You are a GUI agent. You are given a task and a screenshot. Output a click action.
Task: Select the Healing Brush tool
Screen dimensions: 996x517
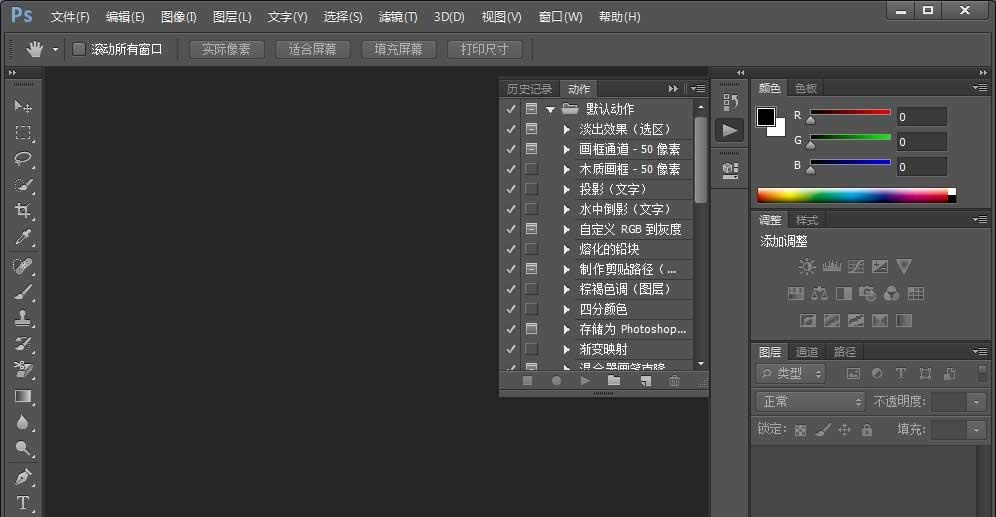pos(23,265)
